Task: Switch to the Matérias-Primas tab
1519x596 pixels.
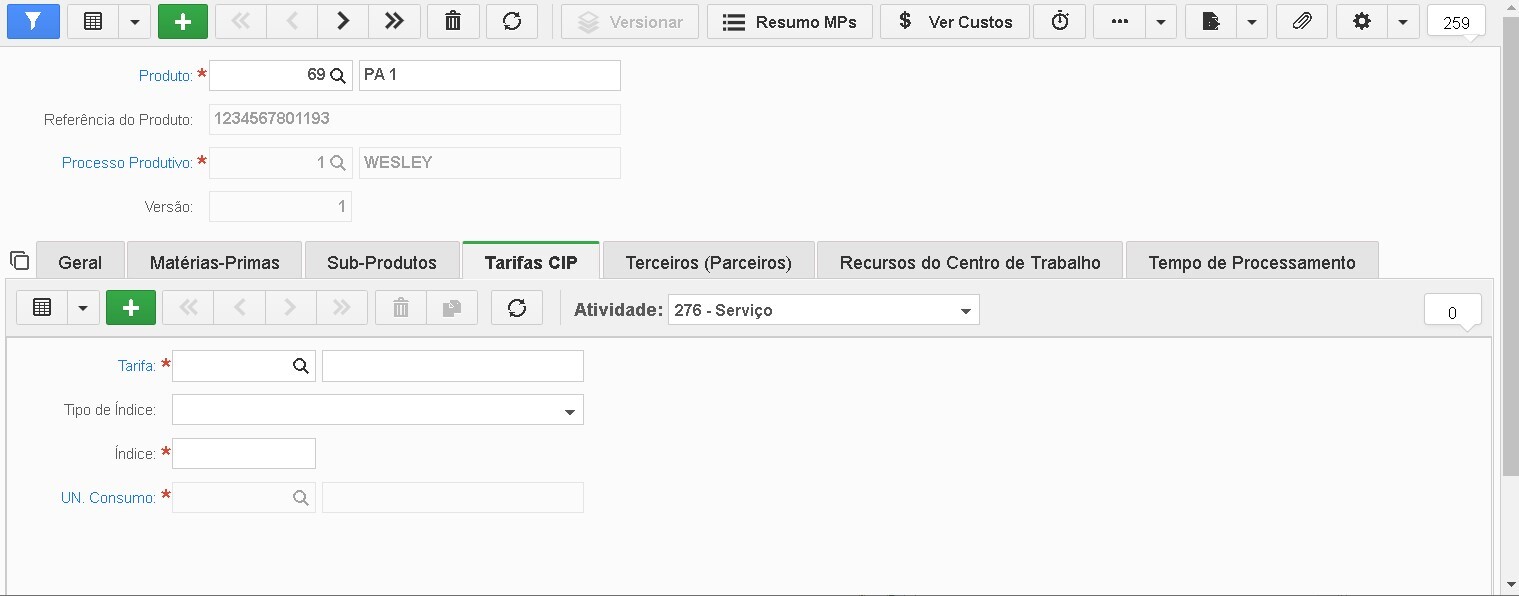Action: pos(214,262)
